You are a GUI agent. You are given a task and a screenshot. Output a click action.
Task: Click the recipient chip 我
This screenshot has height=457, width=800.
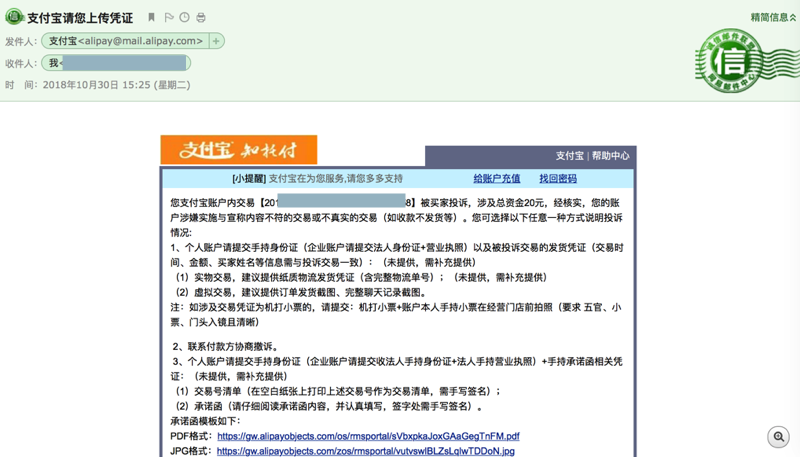pos(116,63)
